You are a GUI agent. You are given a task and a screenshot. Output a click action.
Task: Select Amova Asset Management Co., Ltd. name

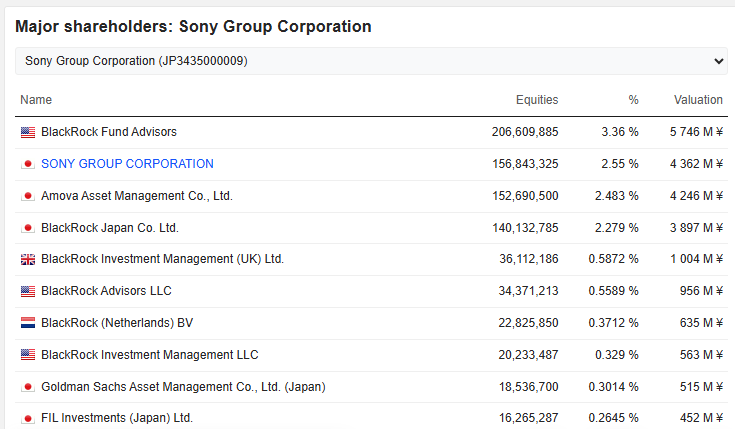click(x=137, y=196)
